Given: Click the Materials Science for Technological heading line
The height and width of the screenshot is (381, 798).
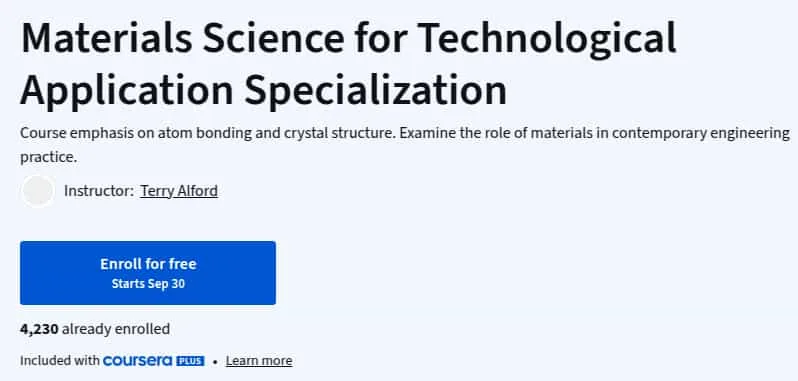Looking at the screenshot, I should 349,39.
